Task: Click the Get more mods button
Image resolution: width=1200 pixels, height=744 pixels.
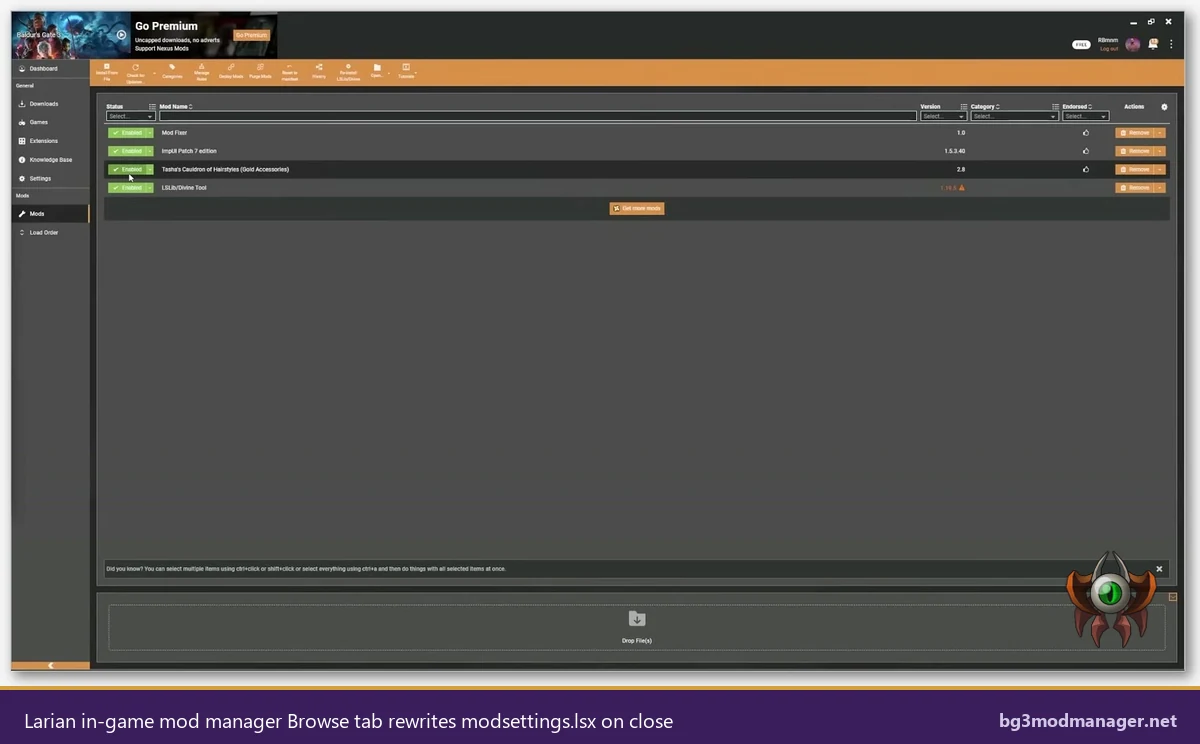Action: pyautogui.click(x=637, y=208)
